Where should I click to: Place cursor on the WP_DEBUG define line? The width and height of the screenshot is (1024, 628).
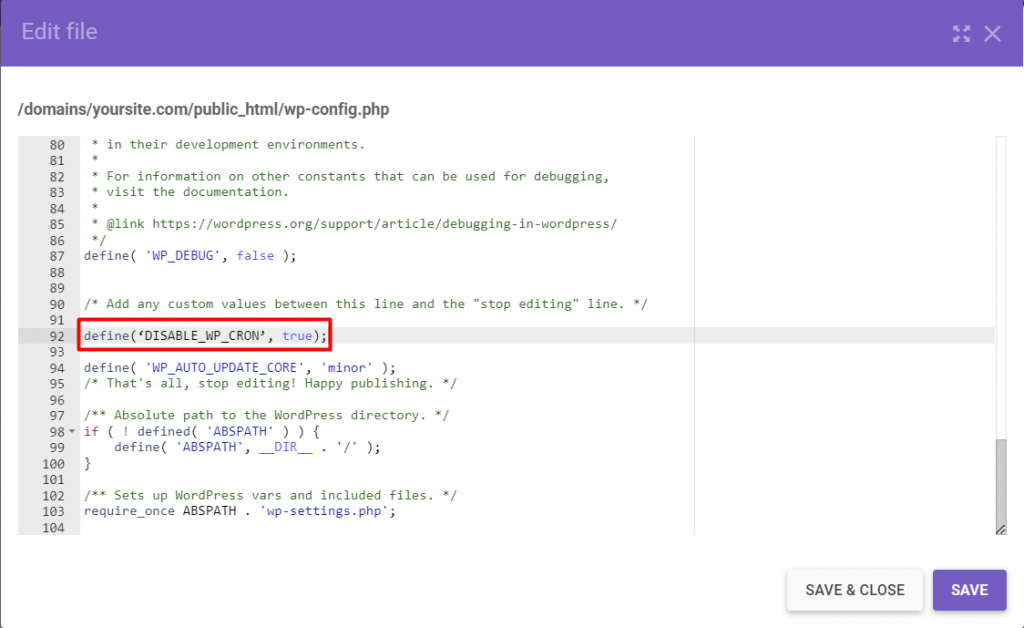click(x=180, y=255)
